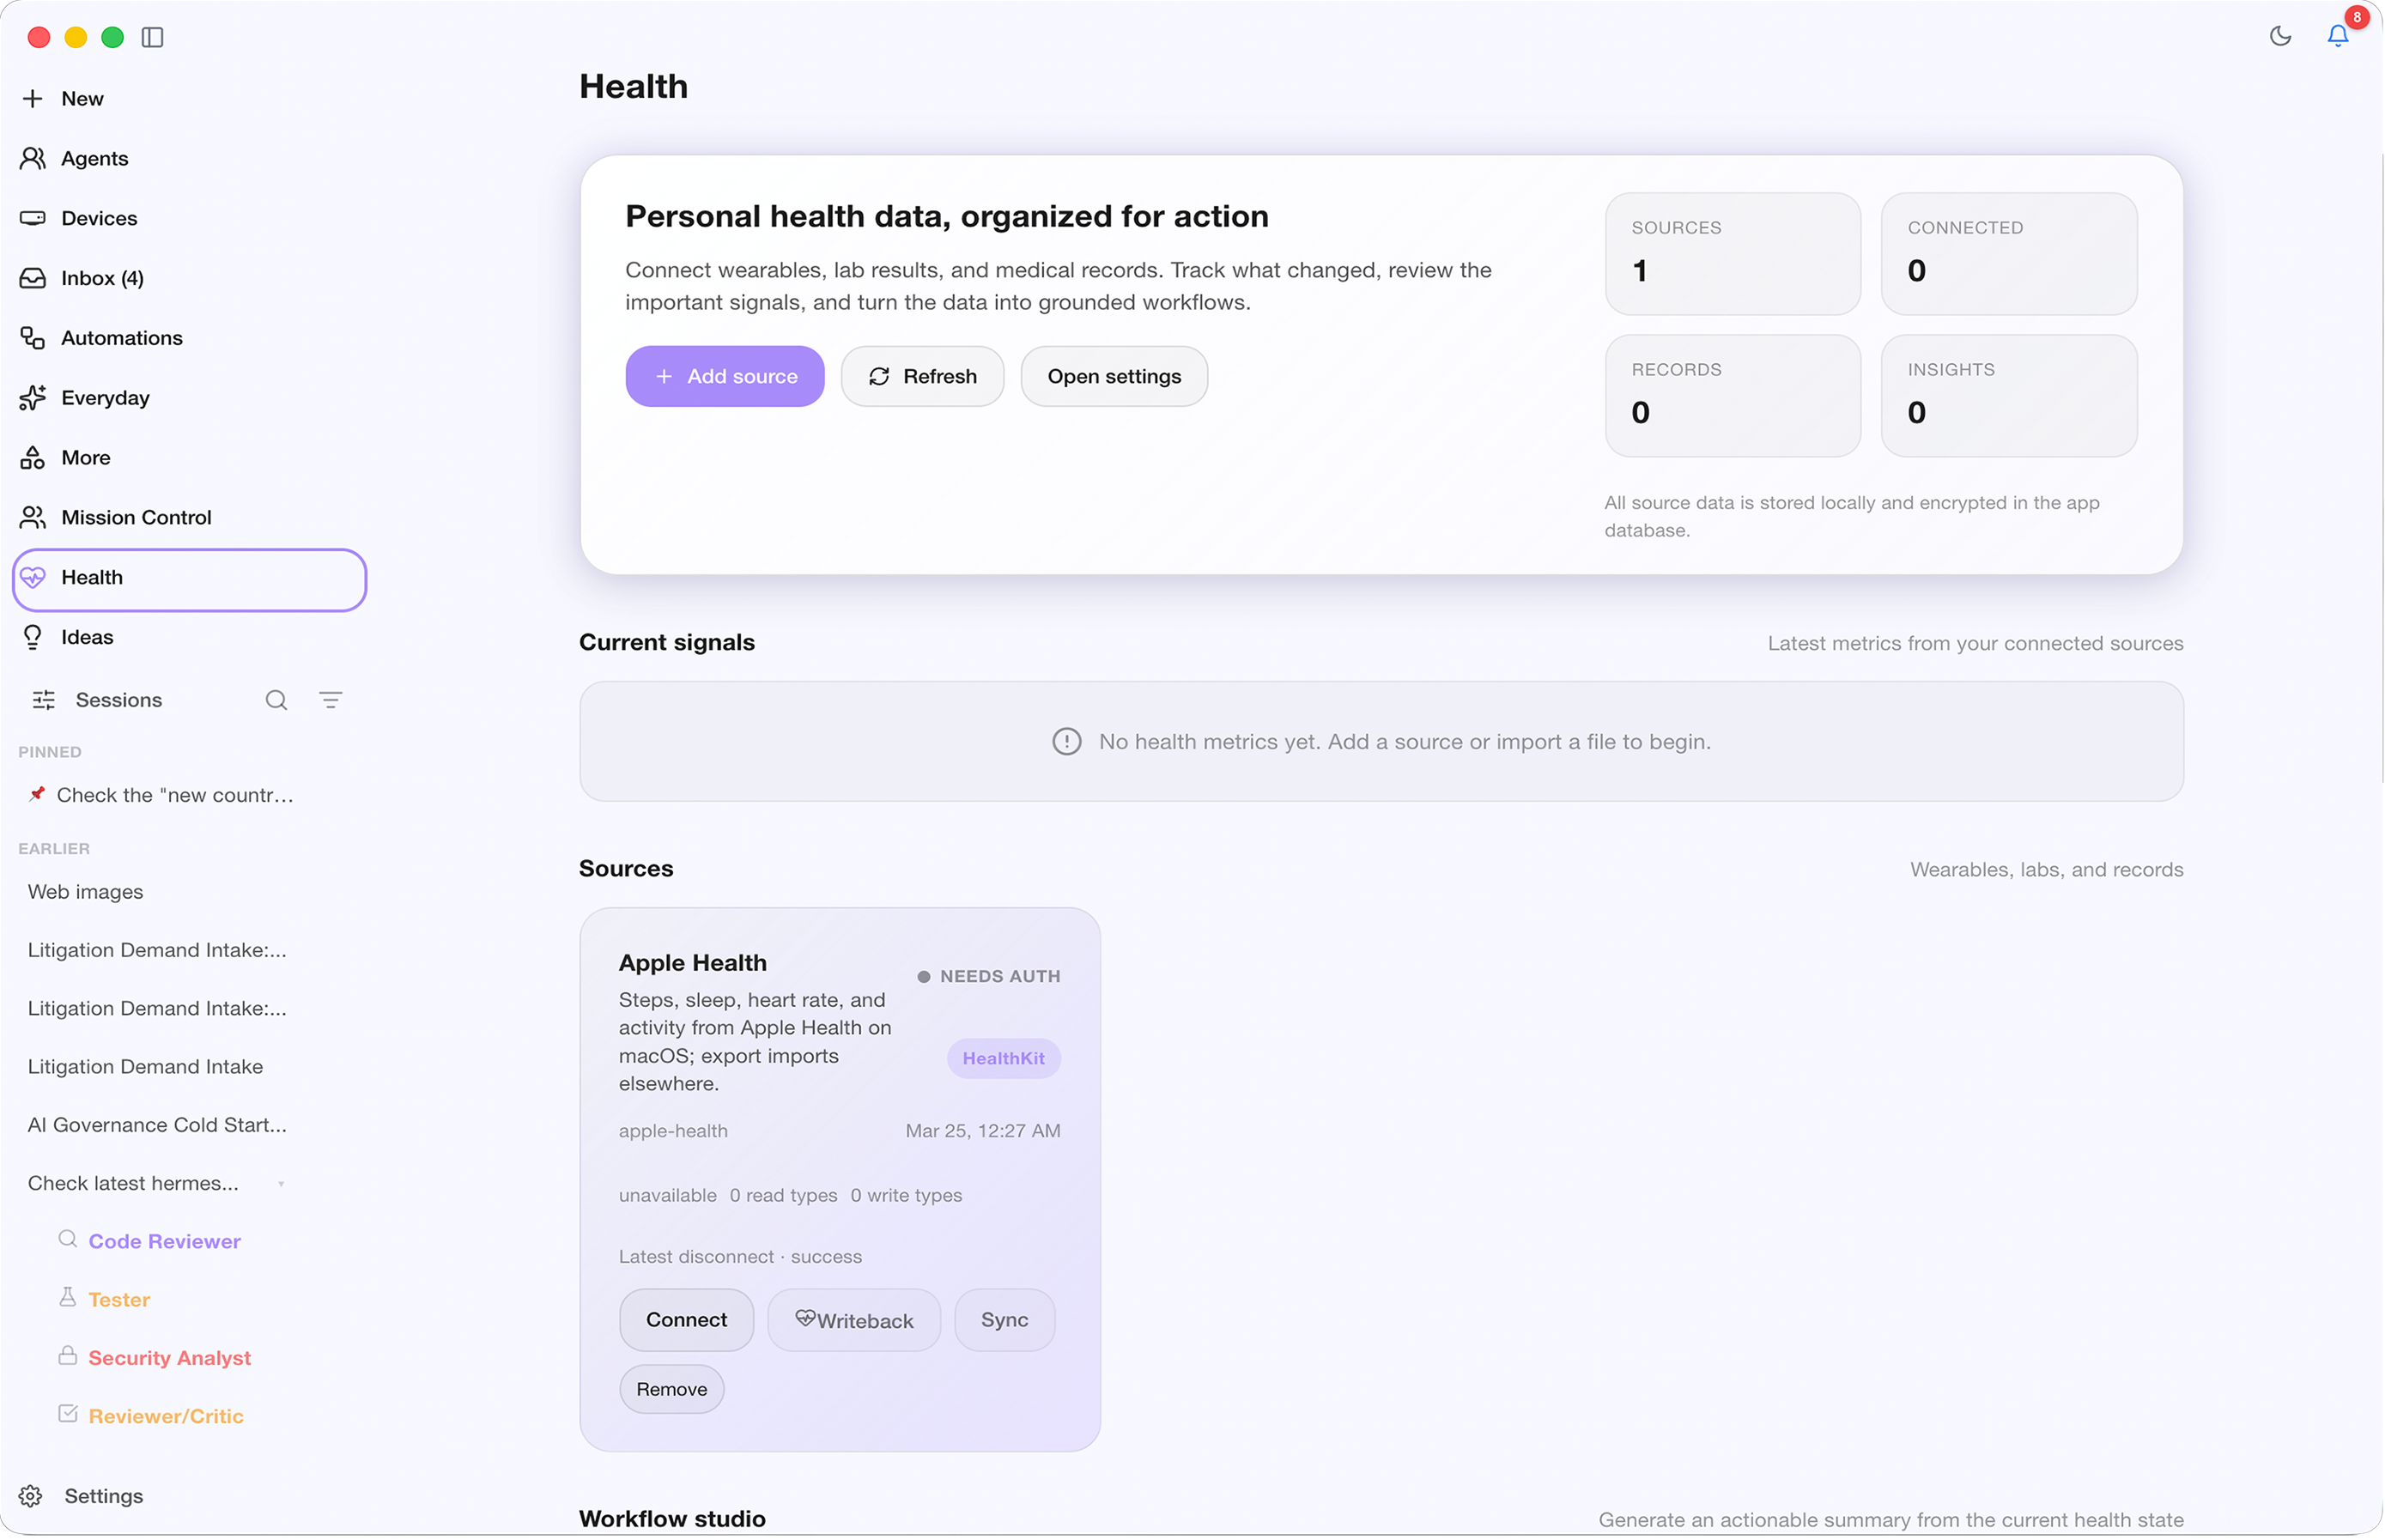This screenshot has width=2385, height=1540.
Task: Click the Apple Health card title
Action: 693,963
